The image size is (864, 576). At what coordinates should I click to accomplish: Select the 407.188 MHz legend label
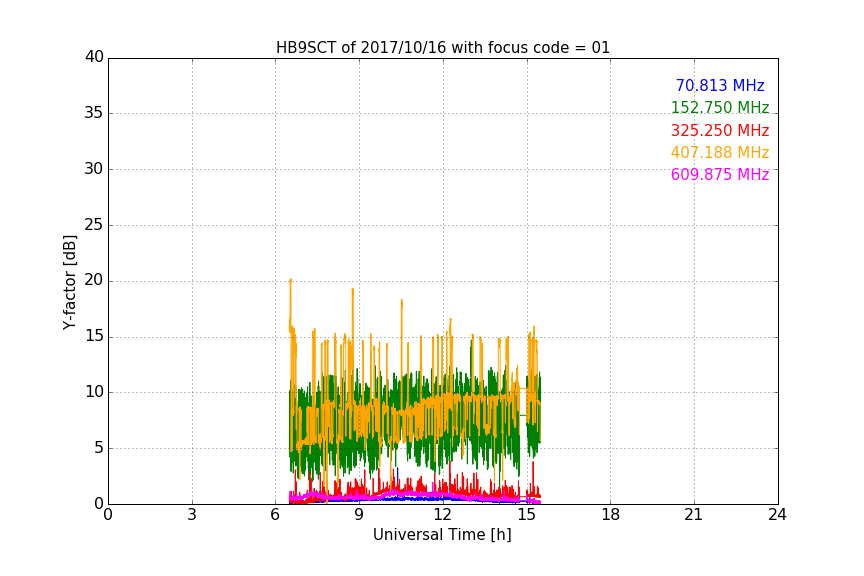click(x=720, y=152)
